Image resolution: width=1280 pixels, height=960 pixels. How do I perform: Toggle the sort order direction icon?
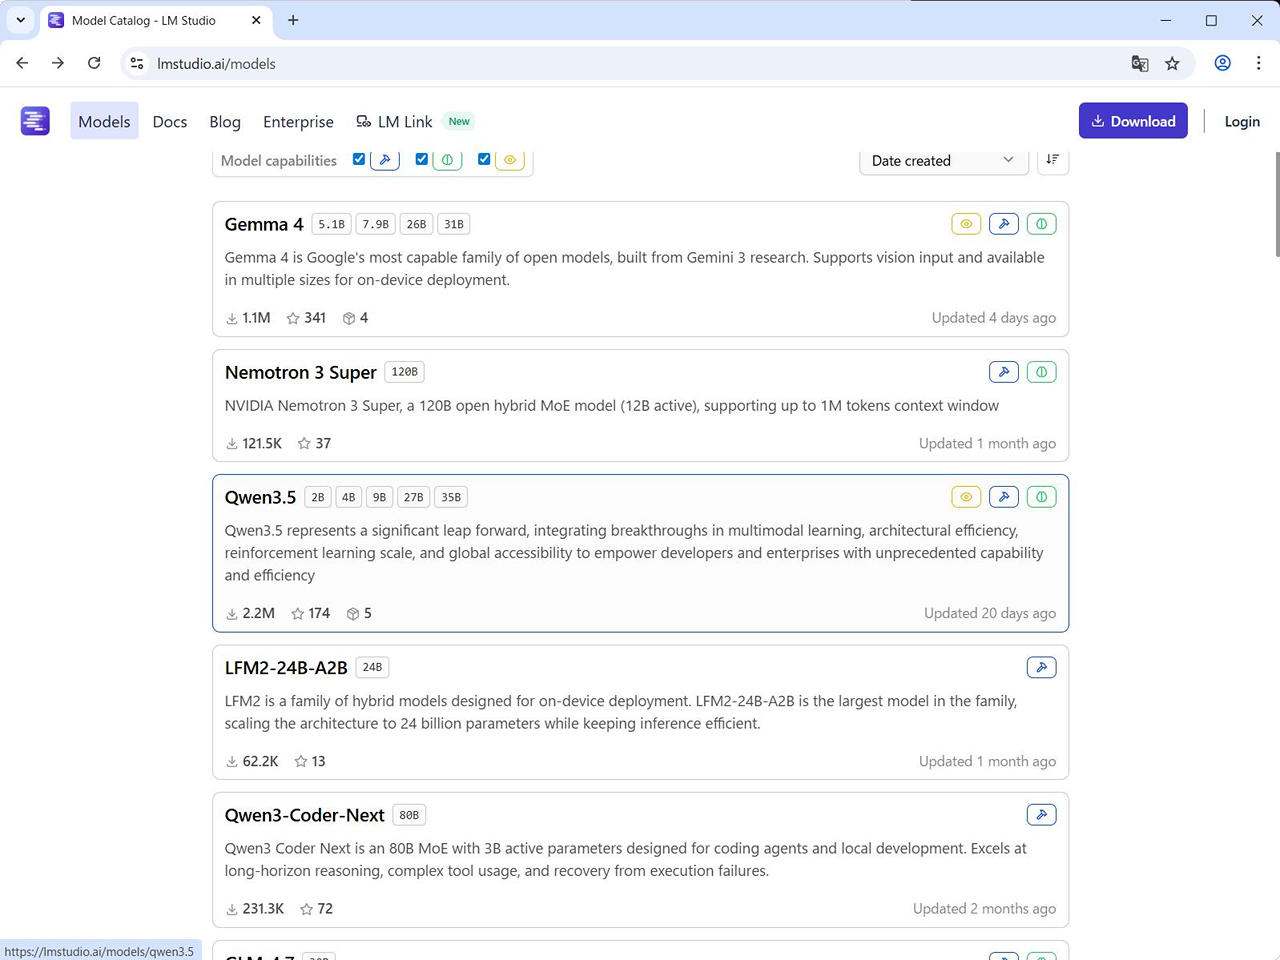(x=1052, y=160)
